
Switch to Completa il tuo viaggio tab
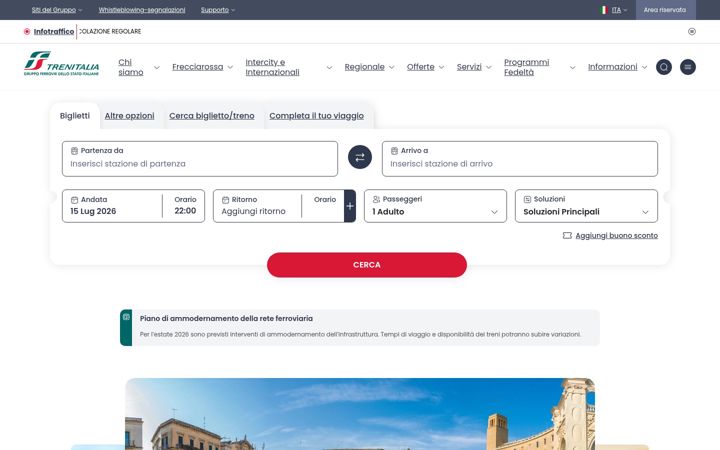click(x=316, y=116)
